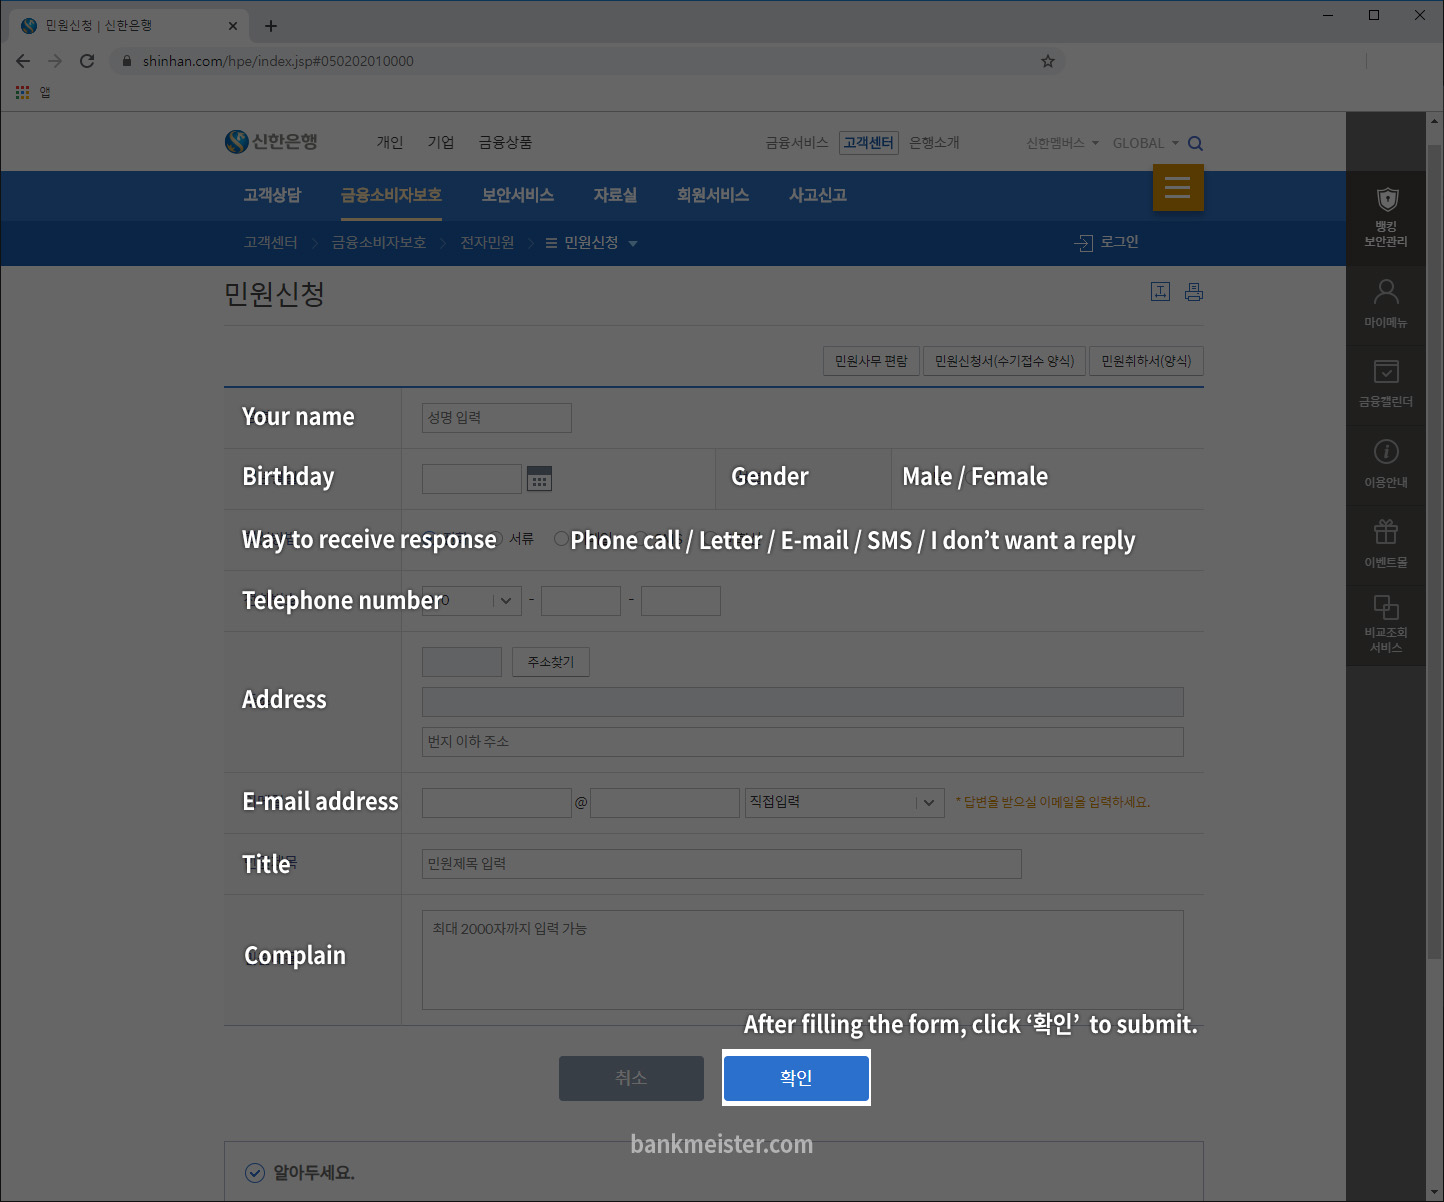Click the padlock site info icon
Screen dimensions: 1444x1202
tap(126, 61)
